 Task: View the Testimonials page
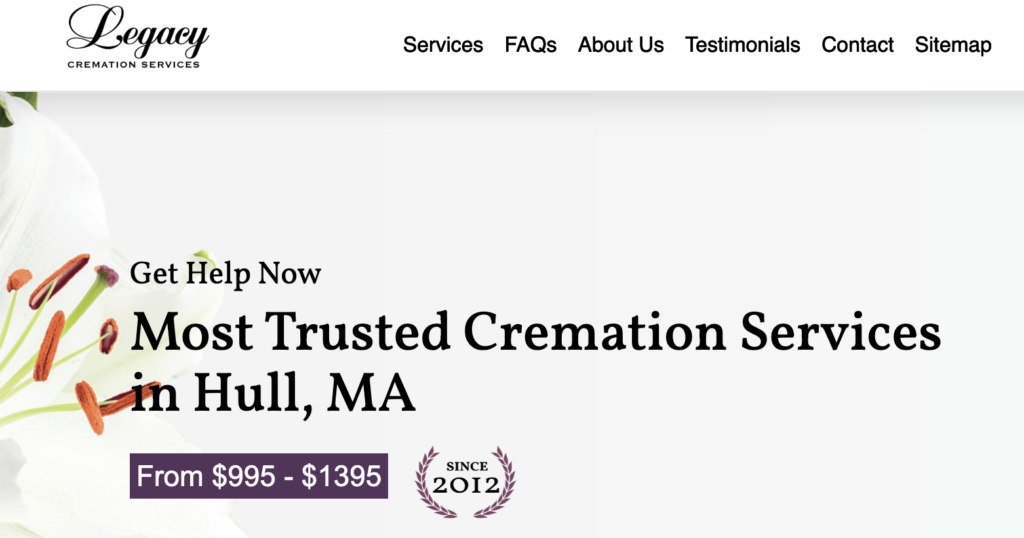click(x=743, y=45)
